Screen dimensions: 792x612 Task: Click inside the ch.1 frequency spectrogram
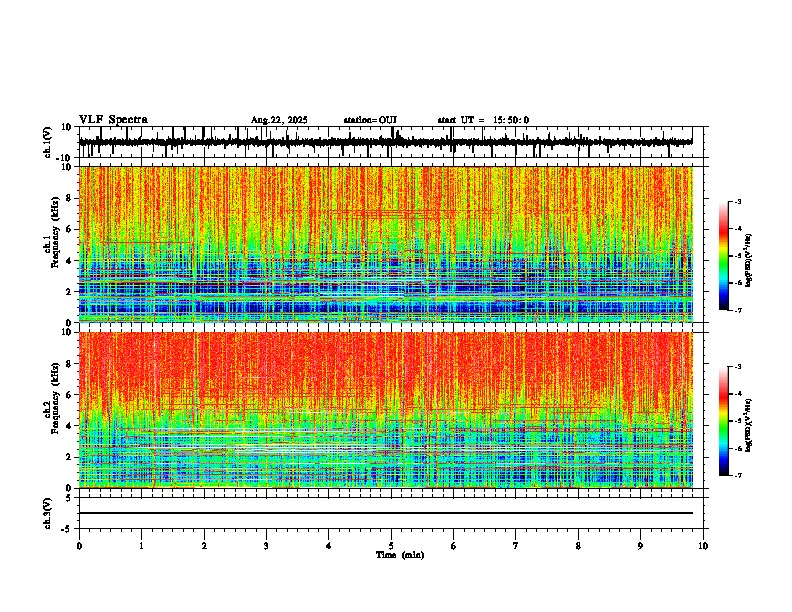point(386,244)
